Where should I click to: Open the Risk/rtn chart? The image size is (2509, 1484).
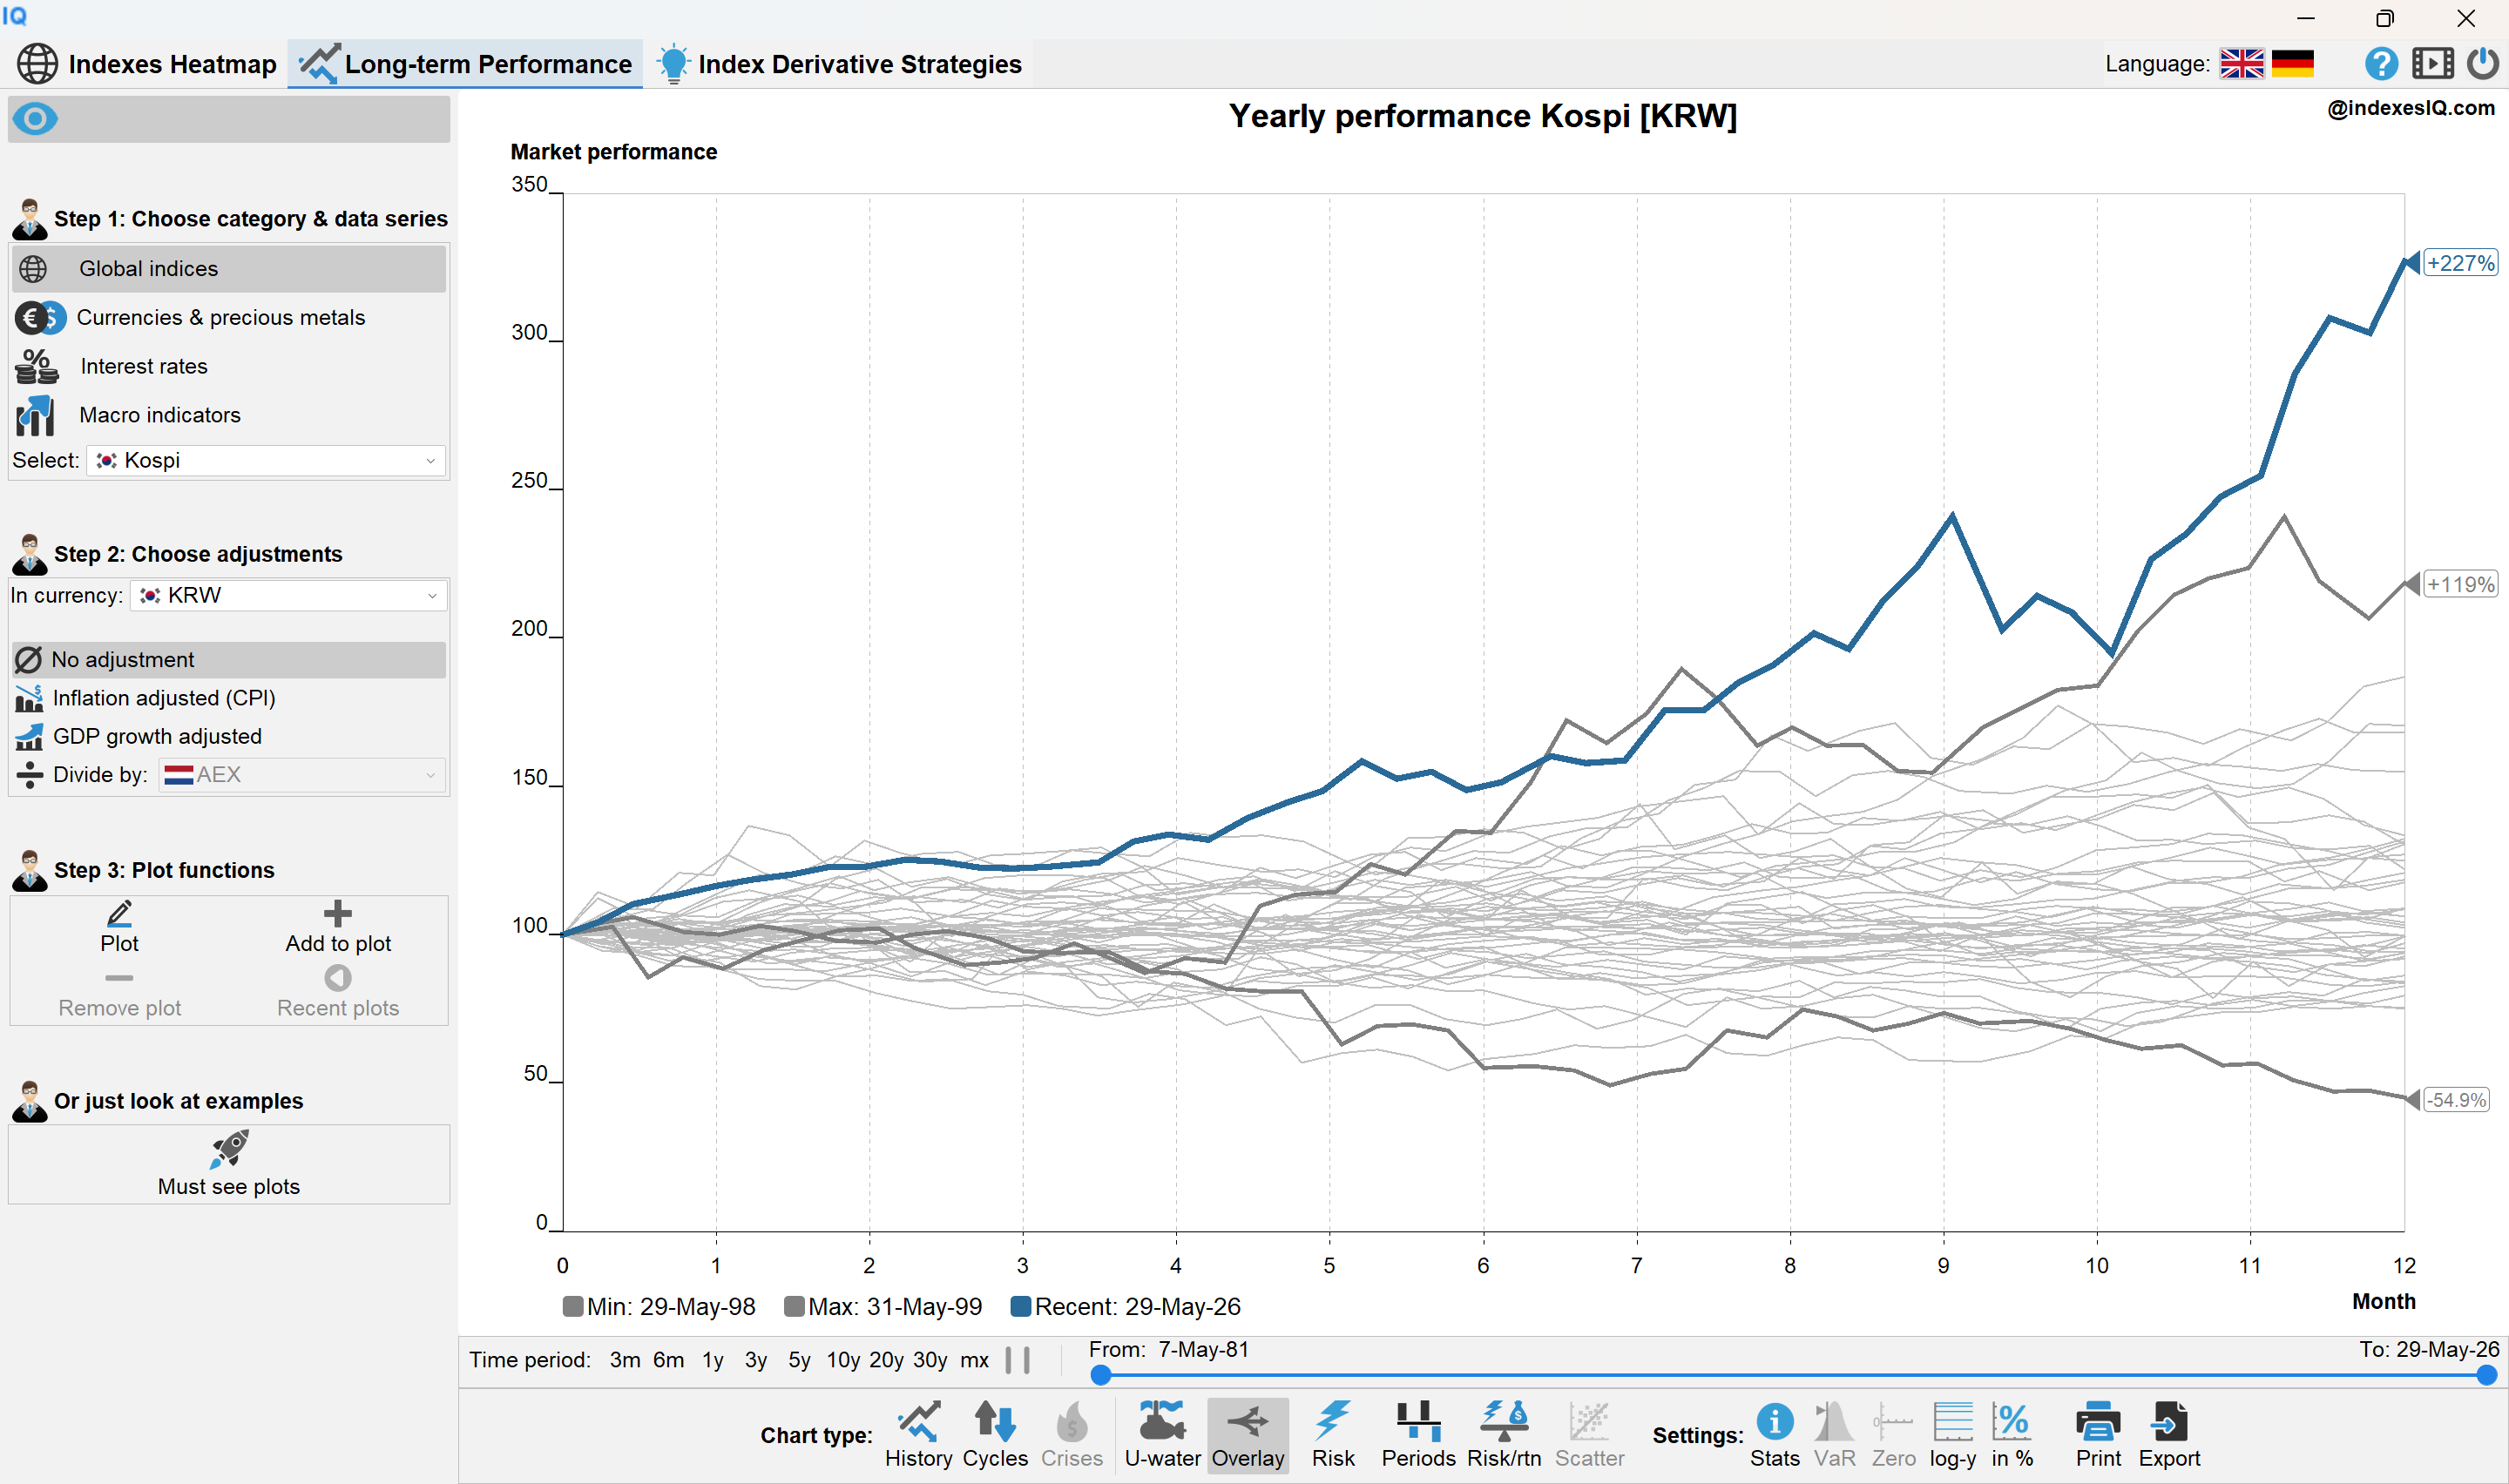click(1503, 1434)
